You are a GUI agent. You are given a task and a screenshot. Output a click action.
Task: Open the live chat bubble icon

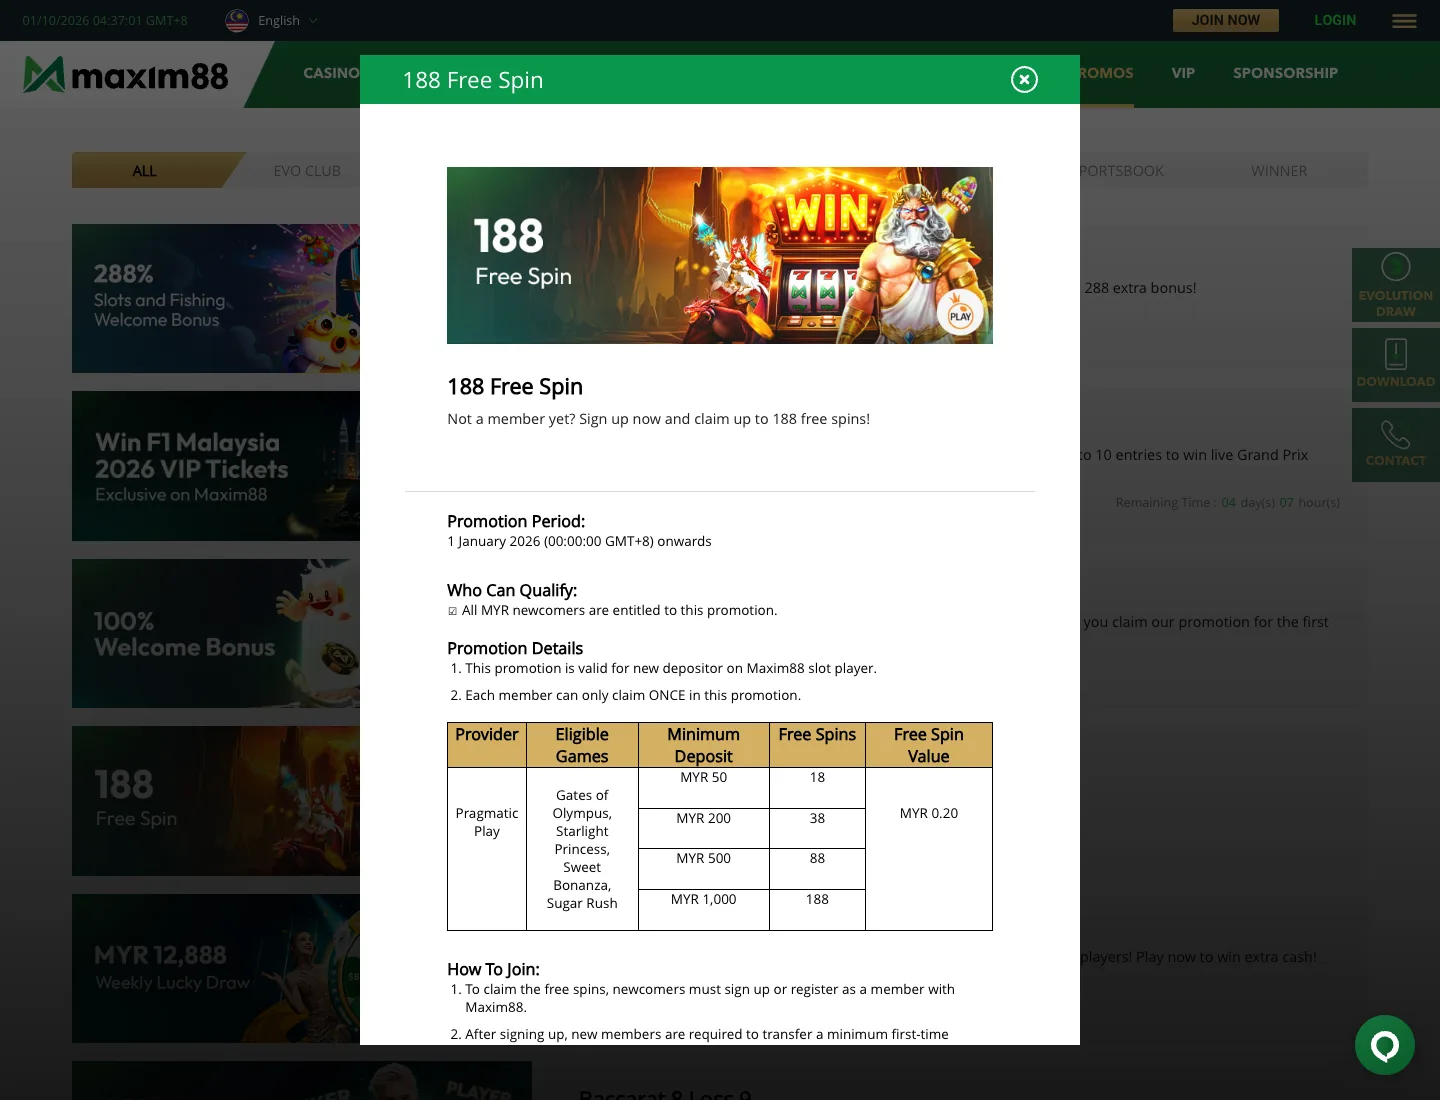click(1385, 1045)
